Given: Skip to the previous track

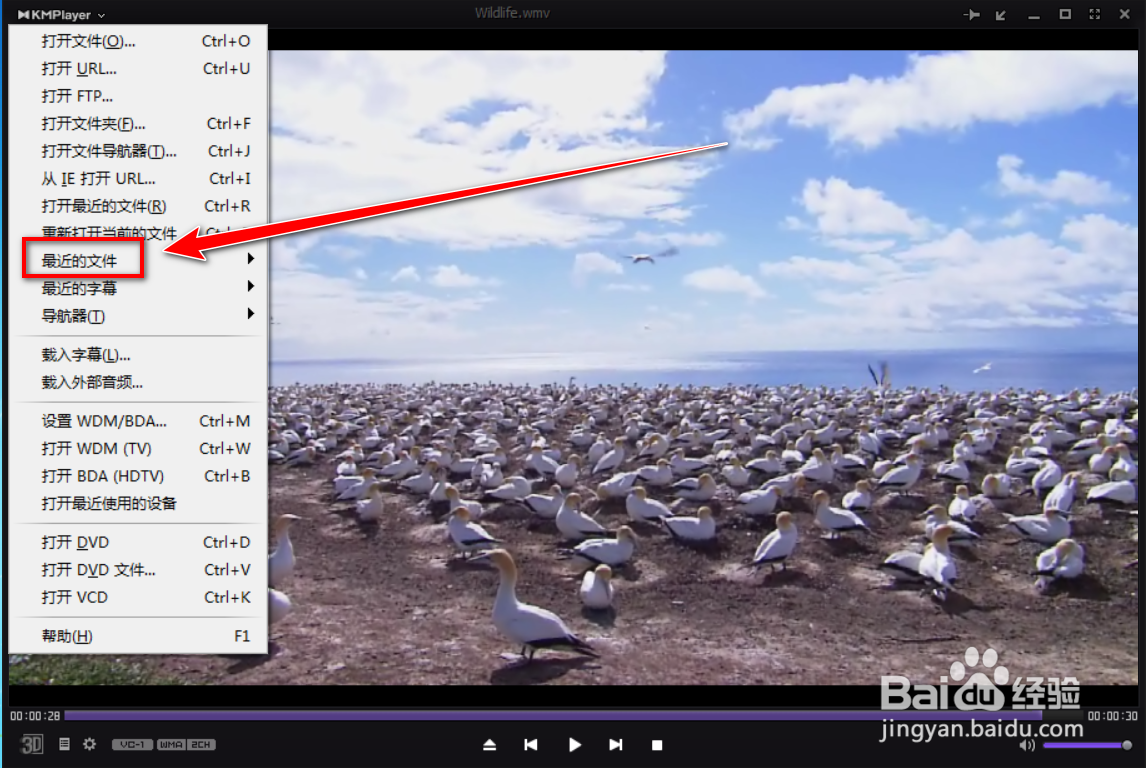Looking at the screenshot, I should click(x=531, y=745).
